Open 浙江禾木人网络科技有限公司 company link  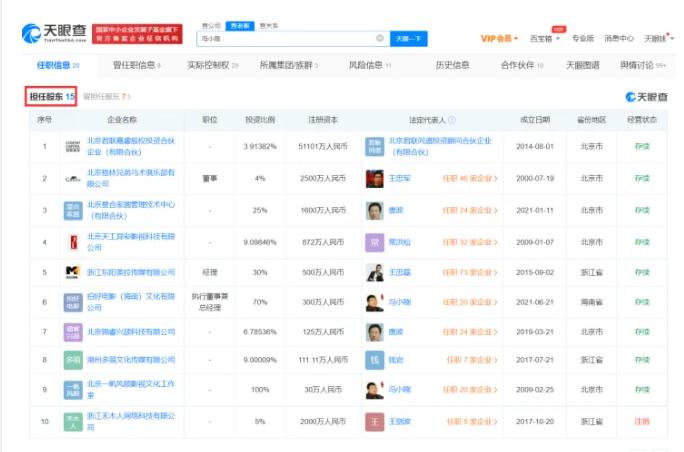[131, 421]
